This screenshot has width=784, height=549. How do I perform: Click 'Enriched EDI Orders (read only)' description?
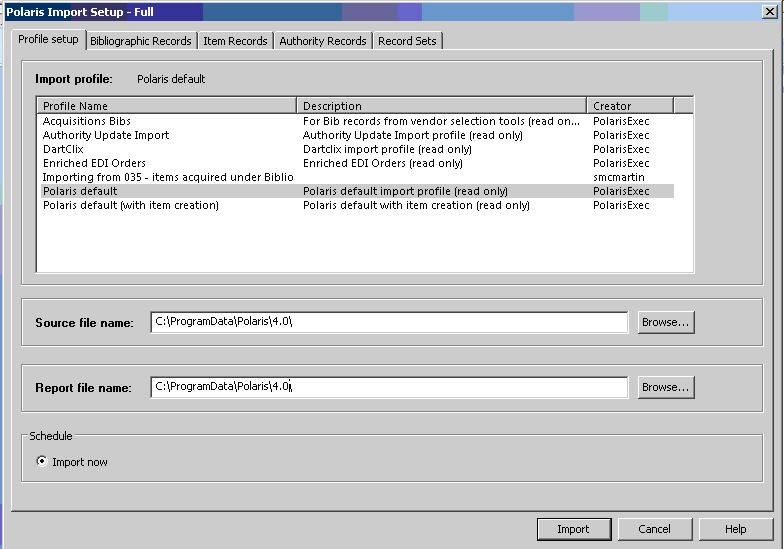coord(382,163)
